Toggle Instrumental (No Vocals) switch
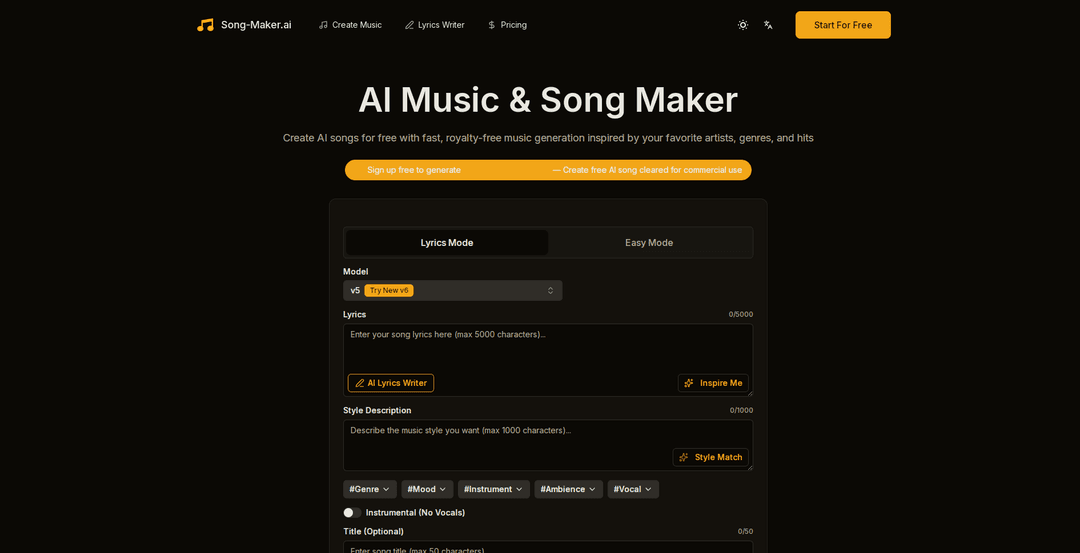Screen dimensions: 1080x553 (353, 512)
